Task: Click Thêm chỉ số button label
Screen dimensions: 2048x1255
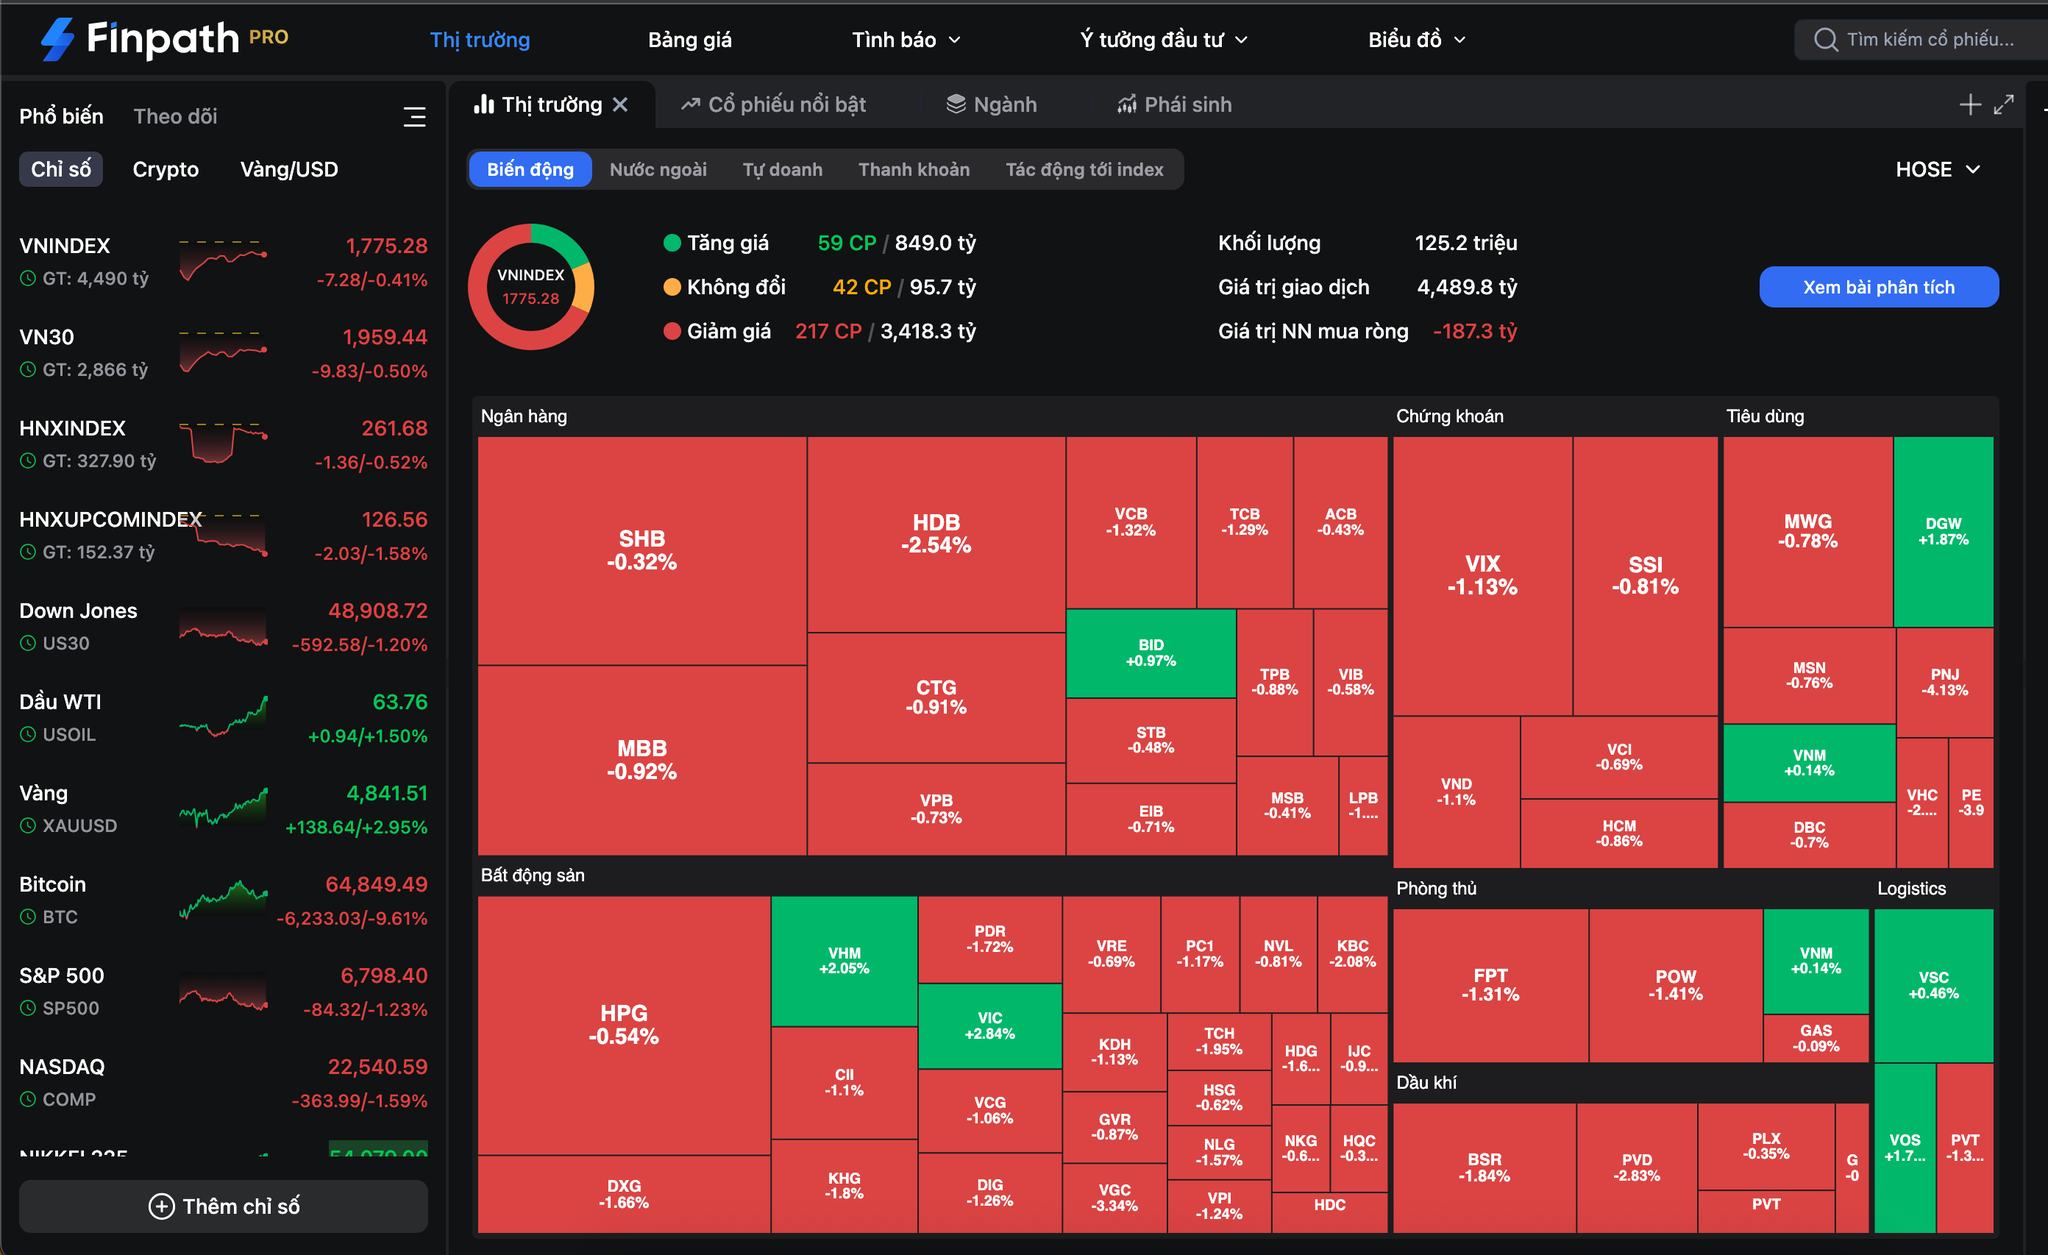Action: tap(241, 1206)
